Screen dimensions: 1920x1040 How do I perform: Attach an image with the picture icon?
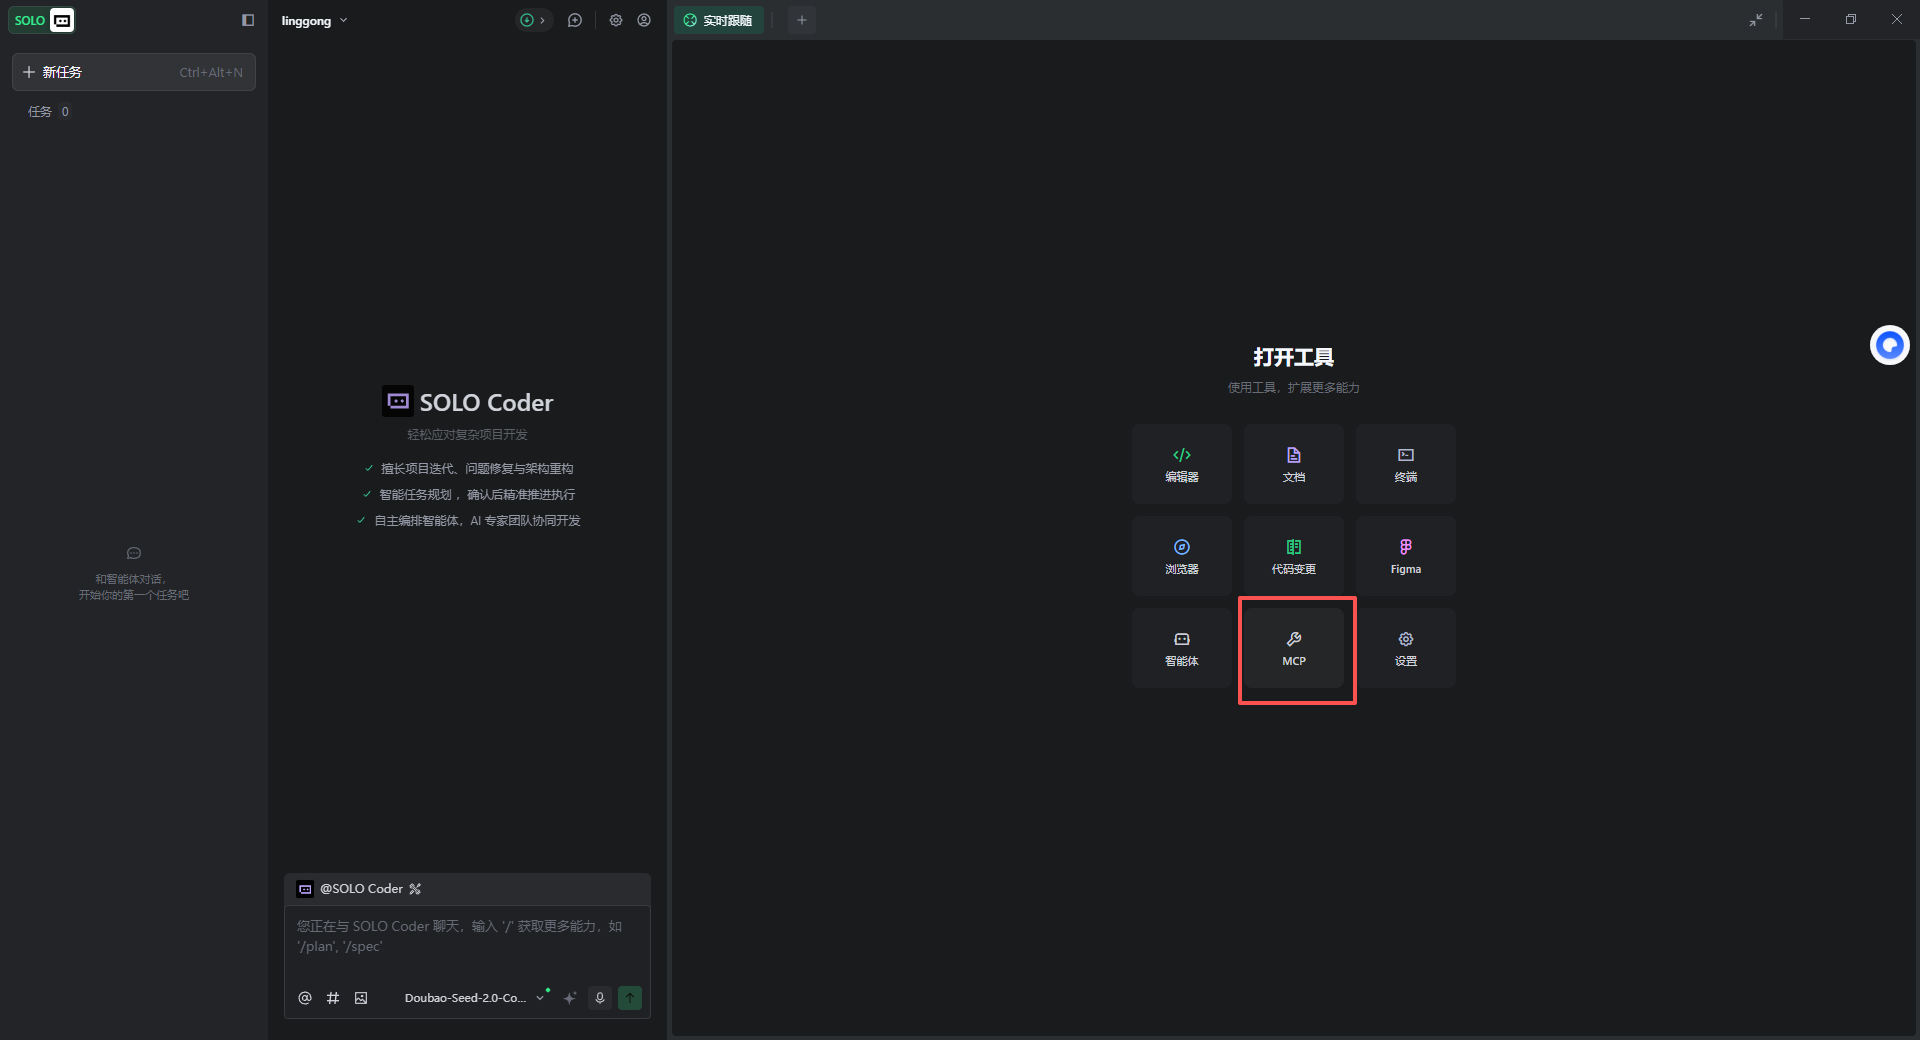361,998
